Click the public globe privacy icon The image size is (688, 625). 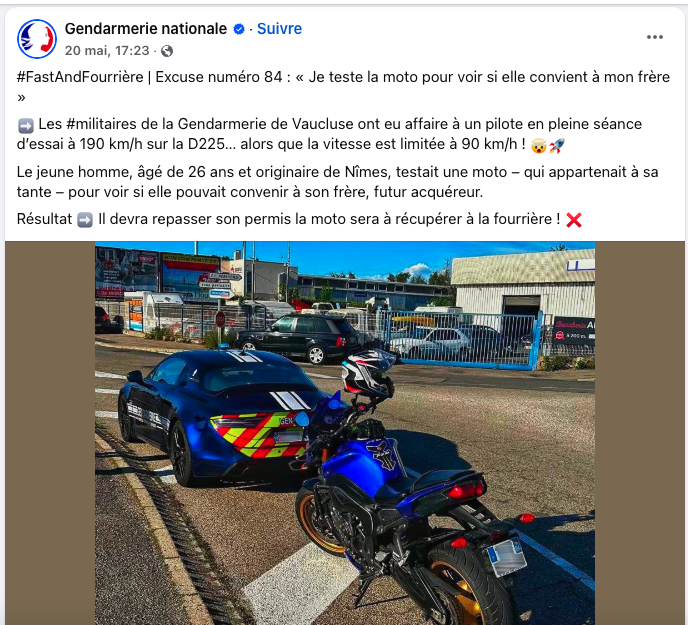pyautogui.click(x=167, y=51)
